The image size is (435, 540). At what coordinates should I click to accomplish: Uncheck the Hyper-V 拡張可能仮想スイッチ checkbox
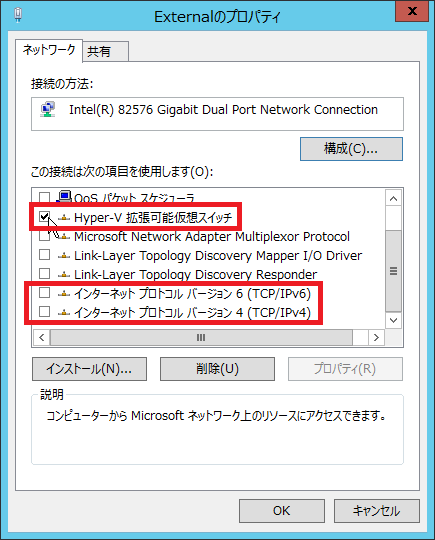[x=44, y=217]
